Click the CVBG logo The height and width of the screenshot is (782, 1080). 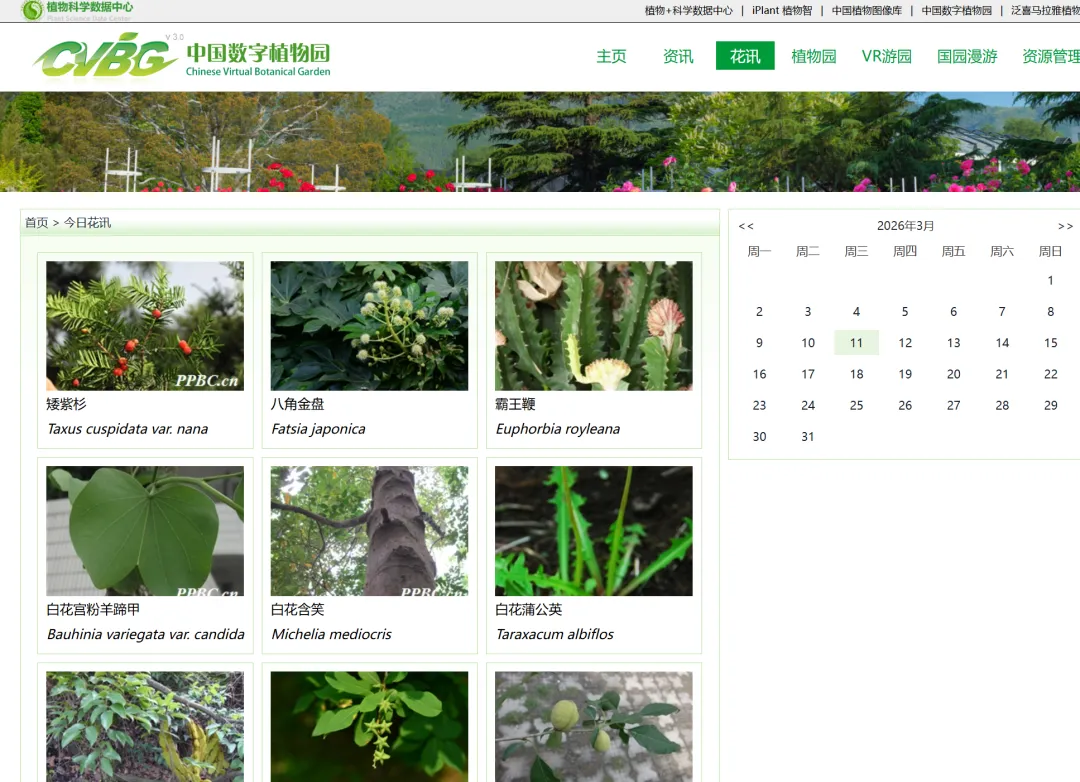182,57
